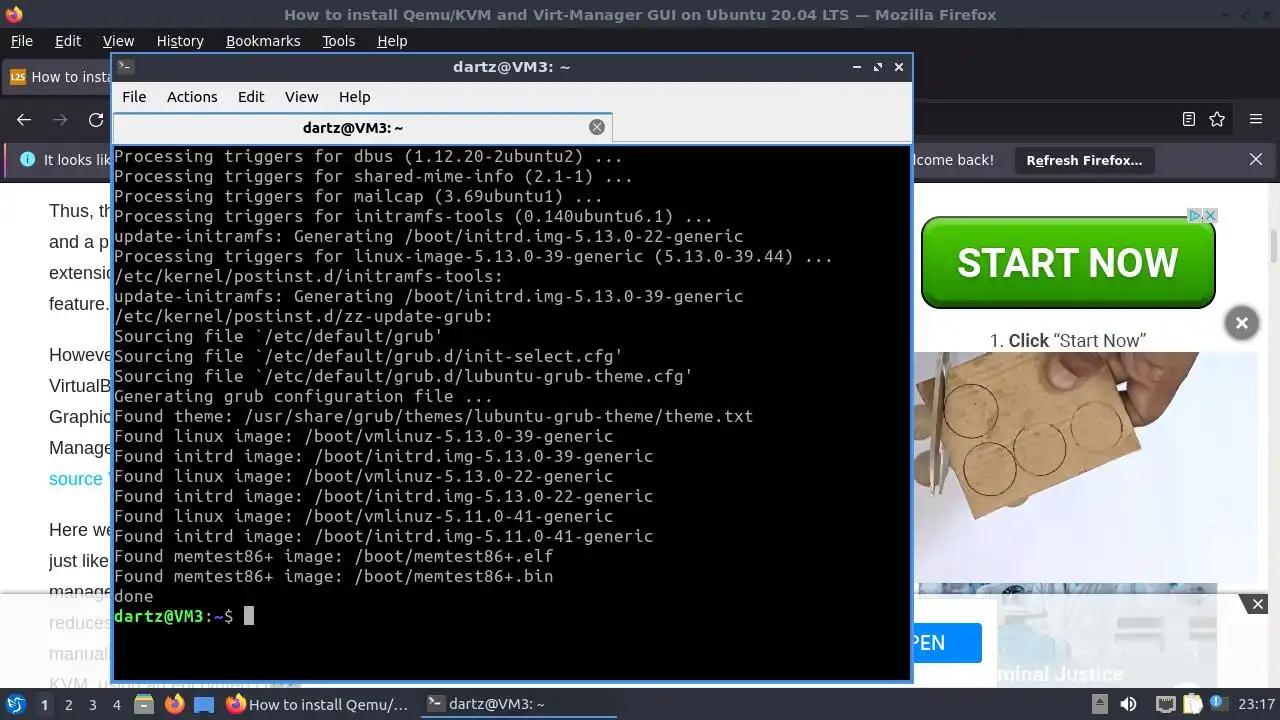The height and width of the screenshot is (720, 1280).
Task: Click the Firefox page vertical scrollbar
Action: [1274, 245]
